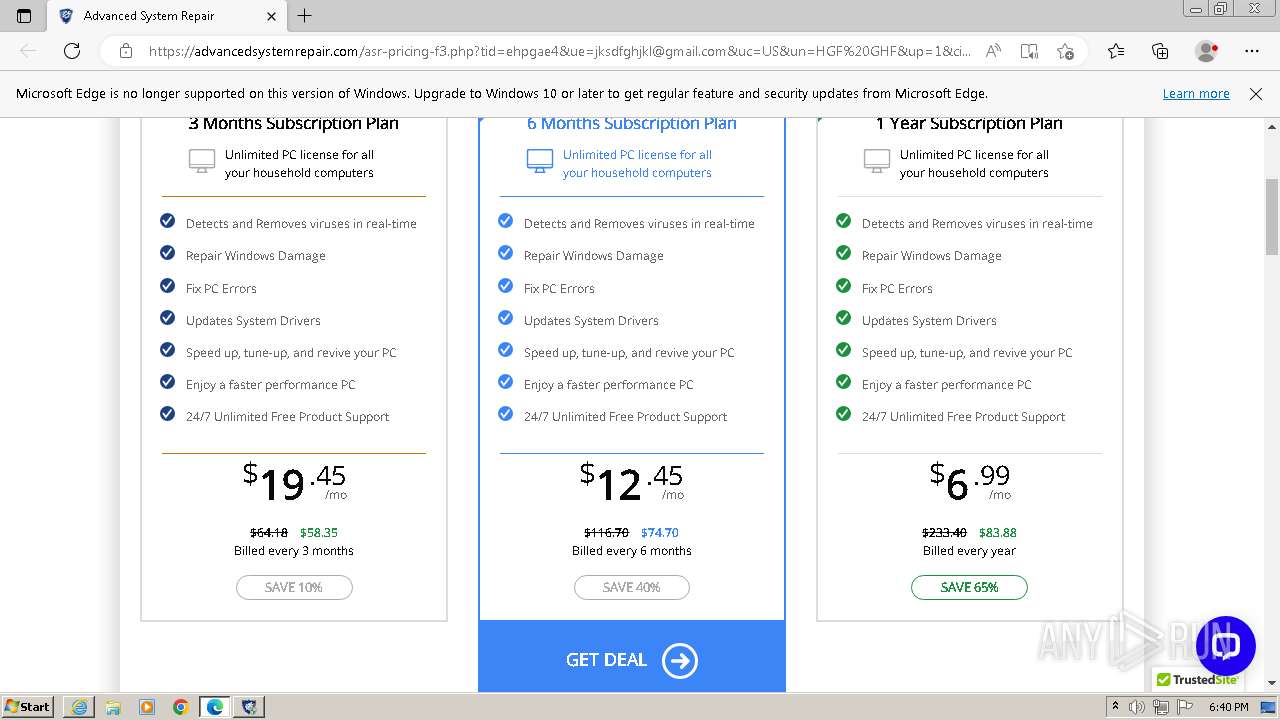Click the GET DEAL button
Image resolution: width=1280 pixels, height=720 pixels.
[632, 659]
